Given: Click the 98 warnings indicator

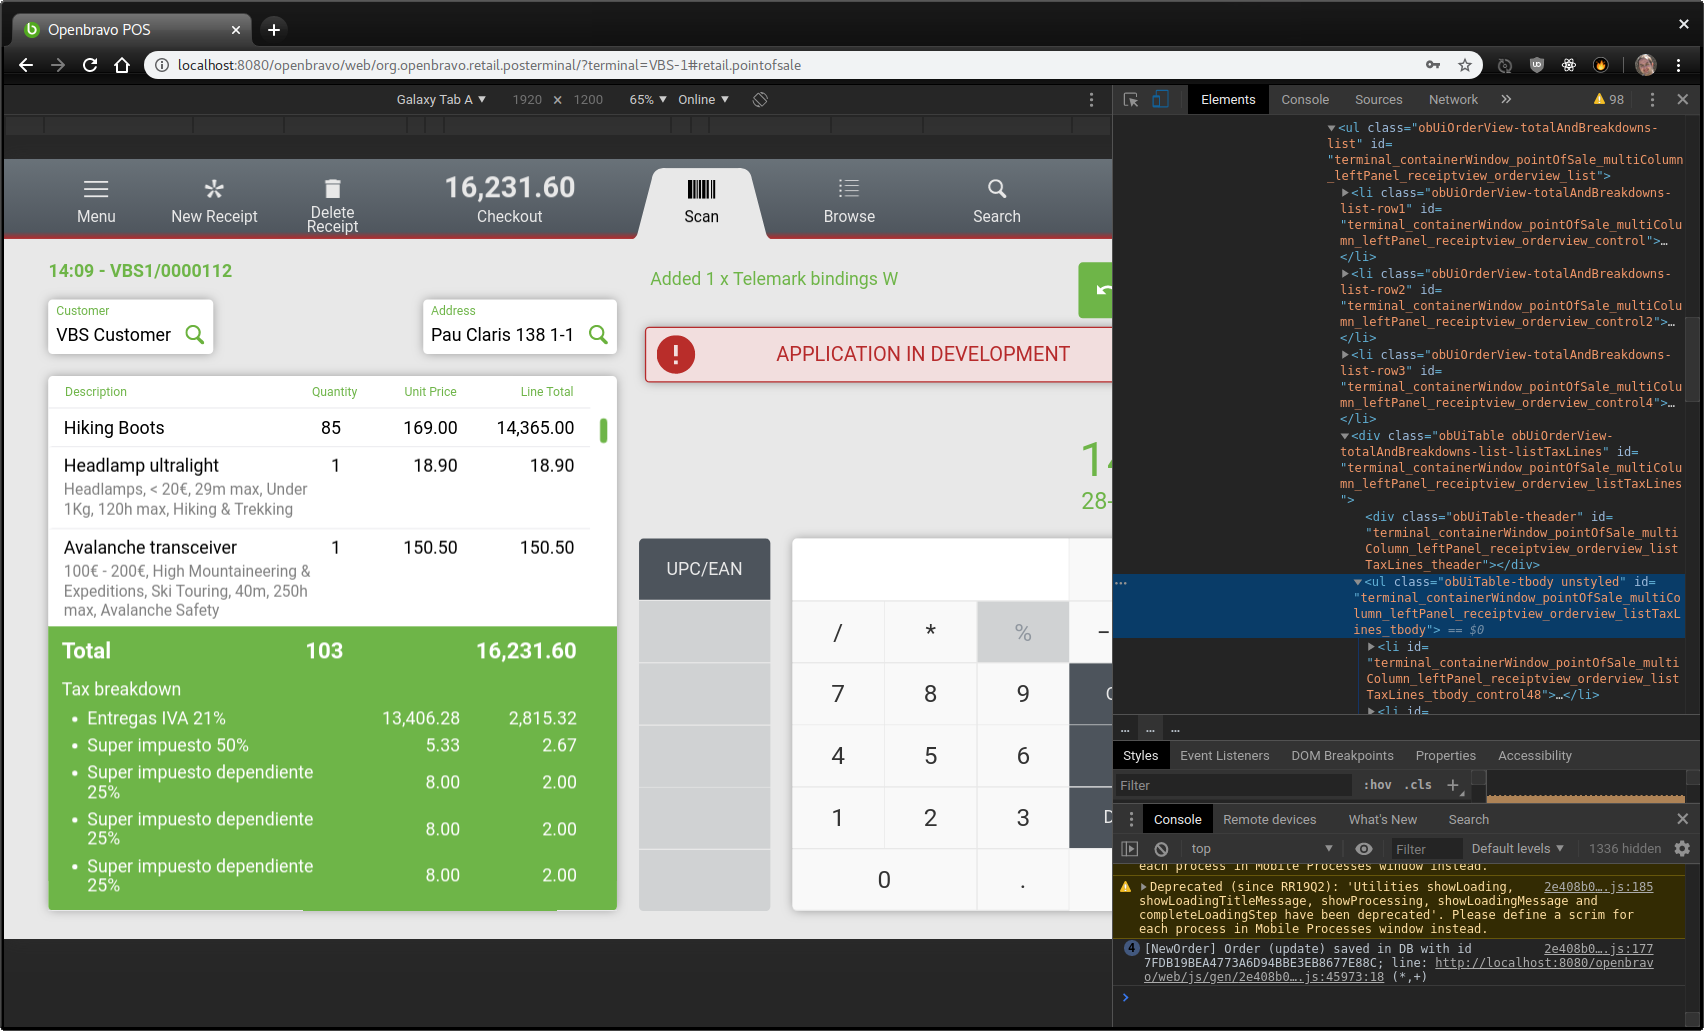Looking at the screenshot, I should [1609, 99].
